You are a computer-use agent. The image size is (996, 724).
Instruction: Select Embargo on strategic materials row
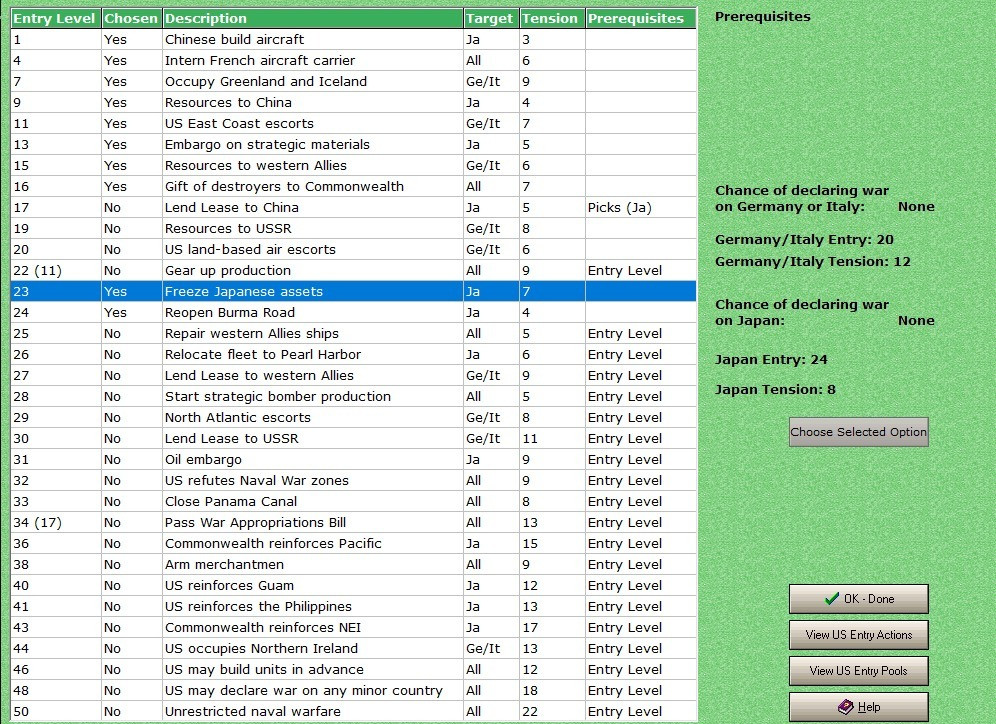point(353,144)
